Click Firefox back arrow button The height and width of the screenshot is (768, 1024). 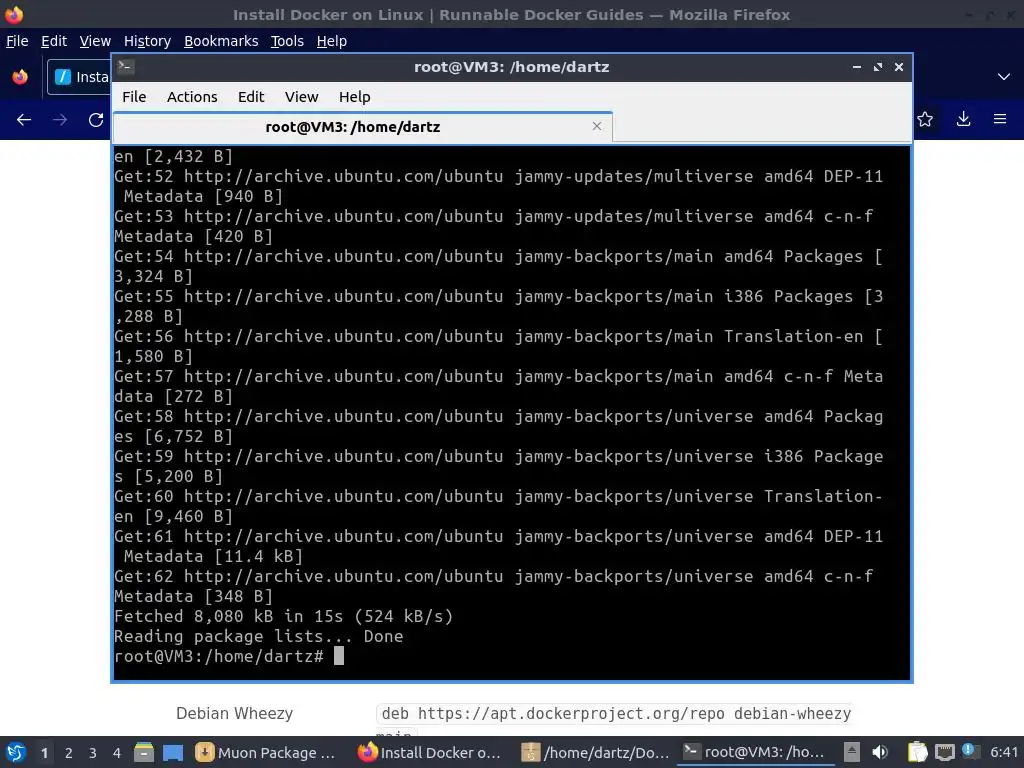pos(24,120)
